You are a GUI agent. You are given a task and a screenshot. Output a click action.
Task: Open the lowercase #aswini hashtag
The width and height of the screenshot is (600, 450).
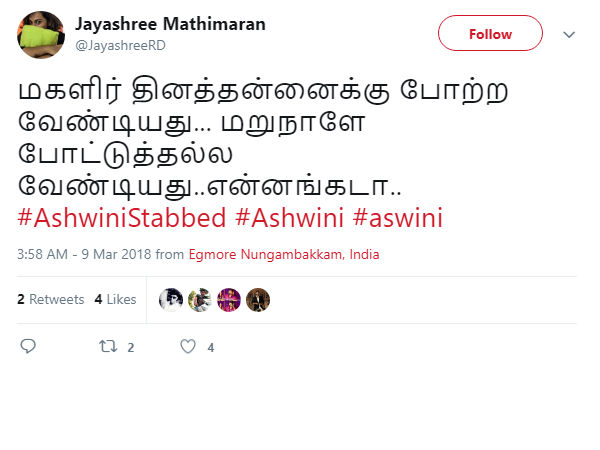[398, 218]
